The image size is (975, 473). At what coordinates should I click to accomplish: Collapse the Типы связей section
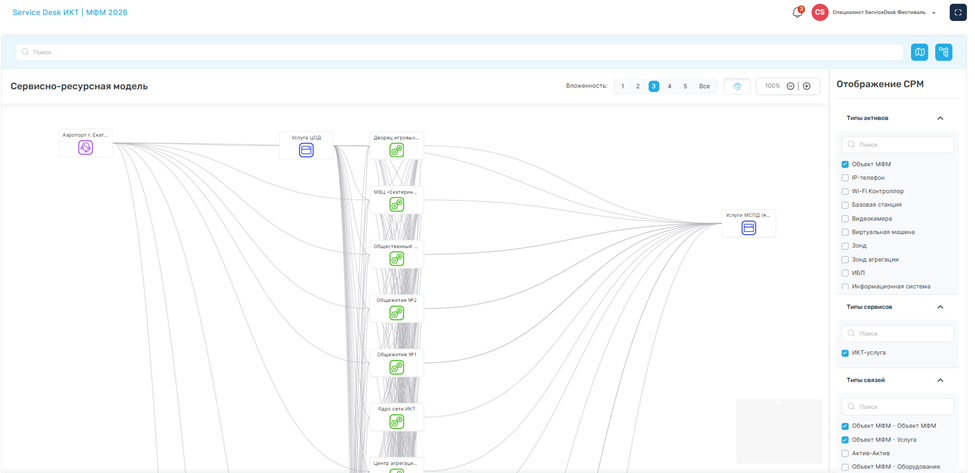(x=940, y=380)
